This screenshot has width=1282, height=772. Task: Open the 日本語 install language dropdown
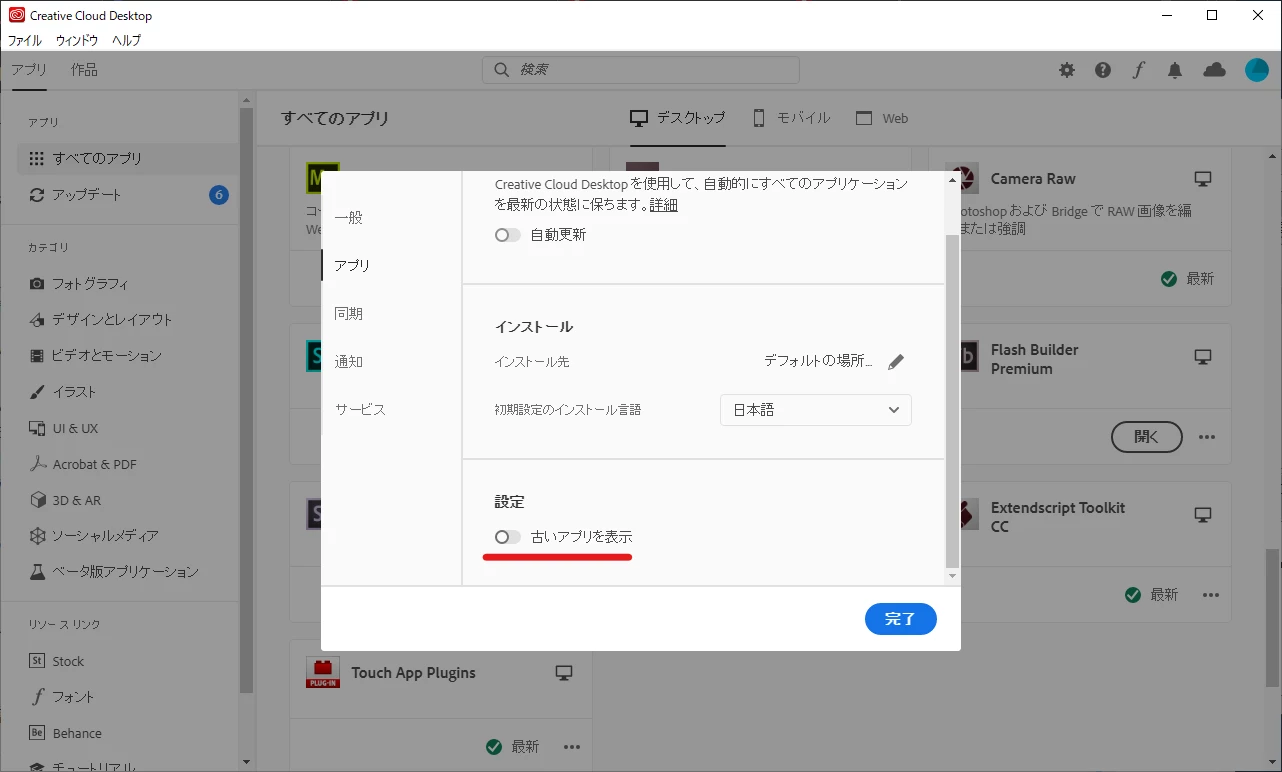[816, 410]
